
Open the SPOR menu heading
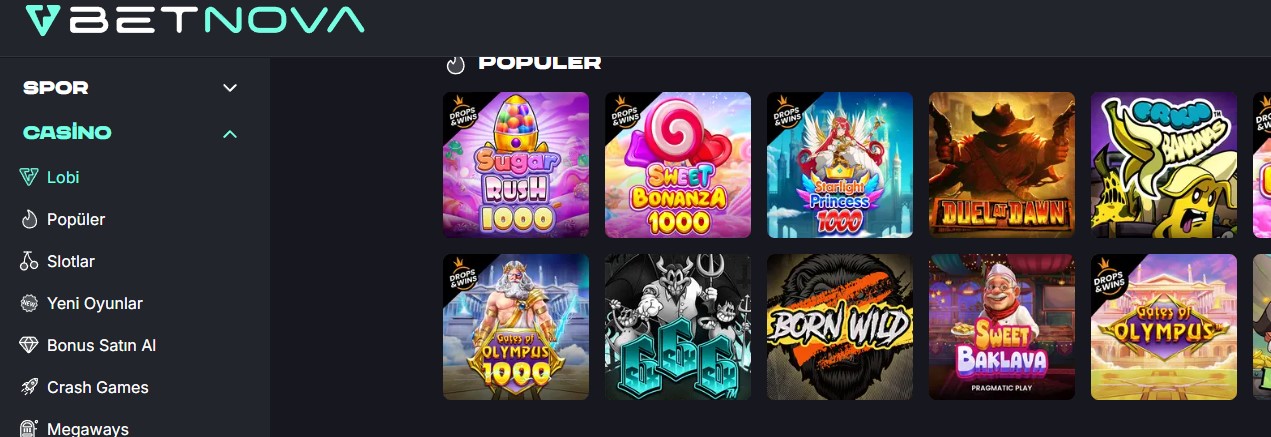point(56,88)
